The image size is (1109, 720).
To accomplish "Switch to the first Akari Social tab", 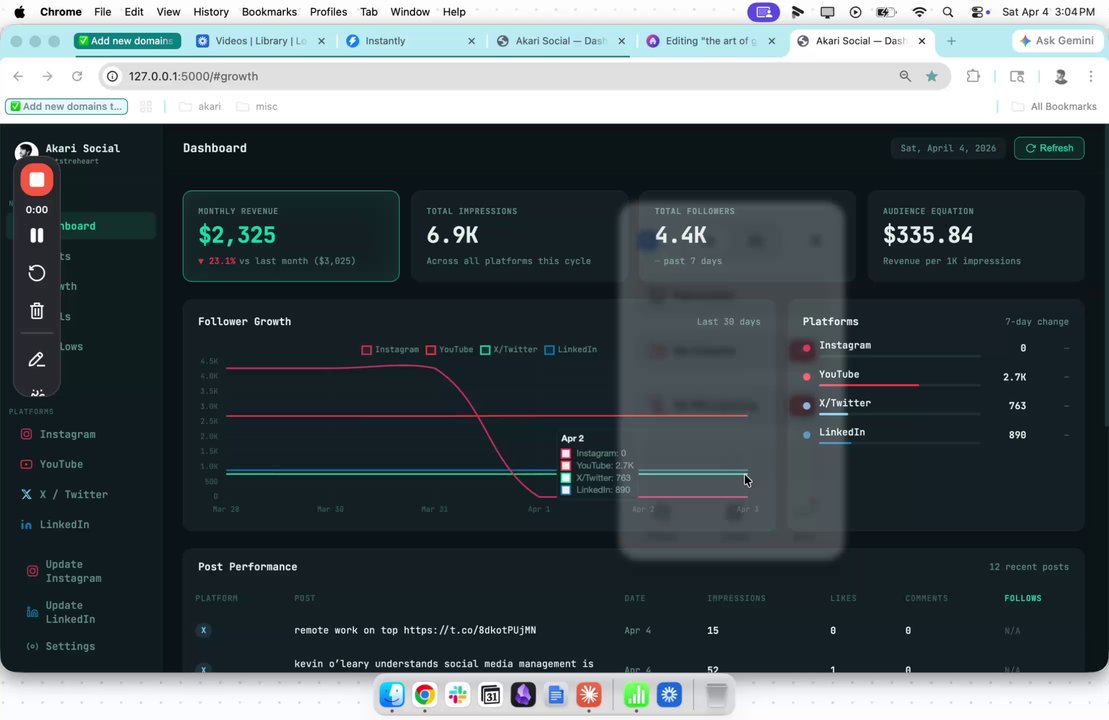I will click(x=561, y=41).
